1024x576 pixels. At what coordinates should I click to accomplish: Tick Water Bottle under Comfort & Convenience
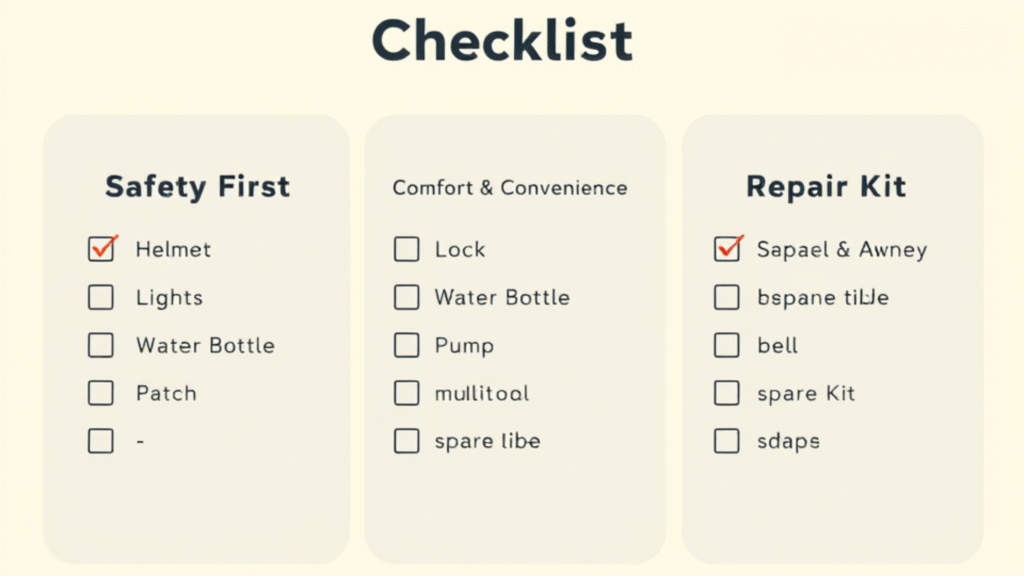click(406, 297)
